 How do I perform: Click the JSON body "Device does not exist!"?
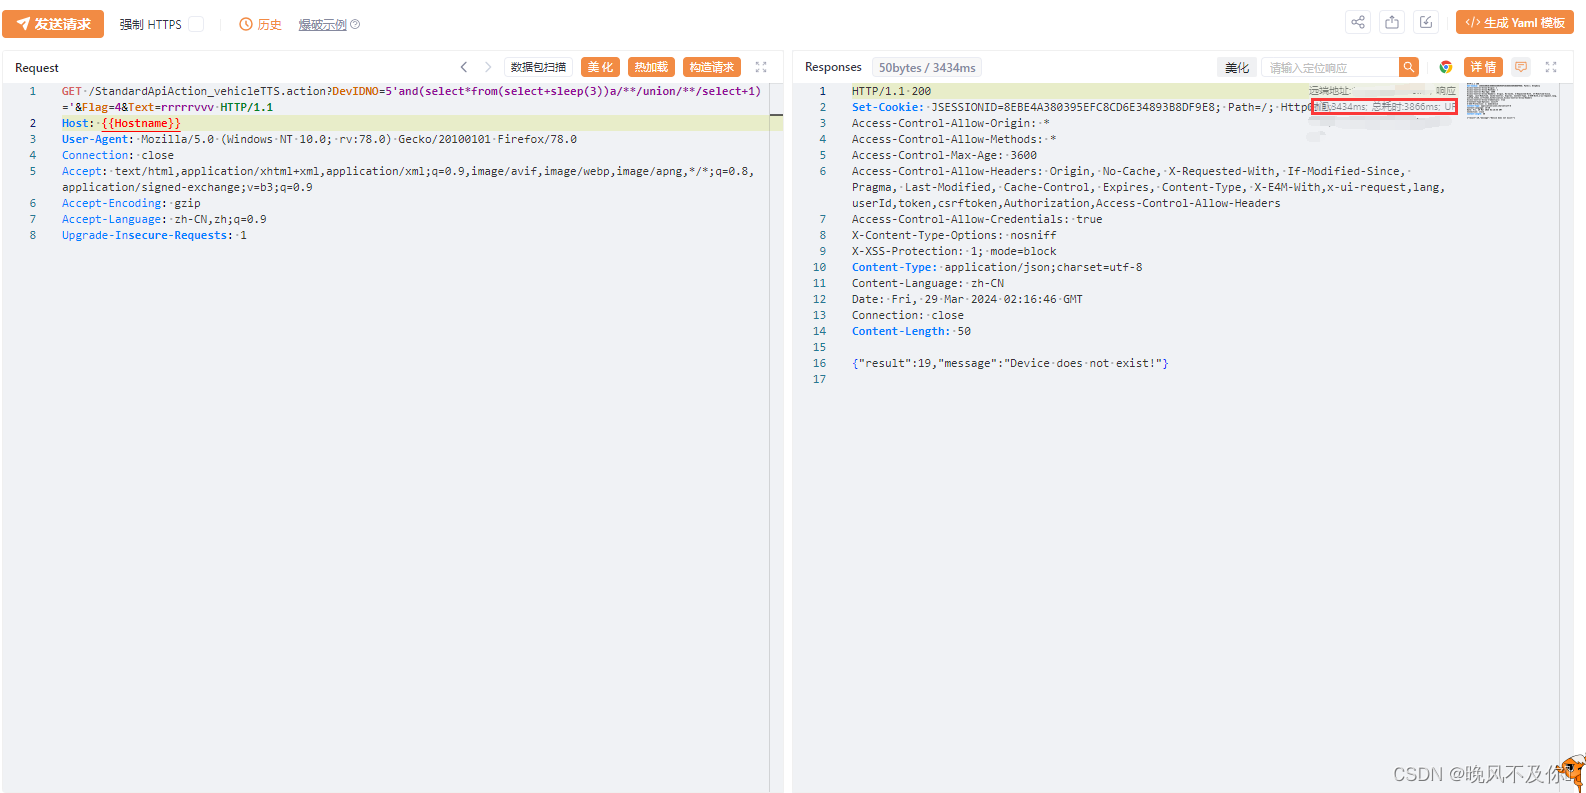1010,363
